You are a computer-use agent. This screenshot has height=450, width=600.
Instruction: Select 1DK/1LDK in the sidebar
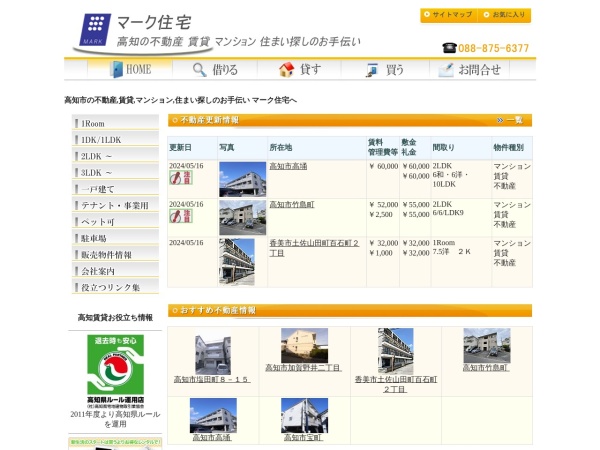(115, 140)
